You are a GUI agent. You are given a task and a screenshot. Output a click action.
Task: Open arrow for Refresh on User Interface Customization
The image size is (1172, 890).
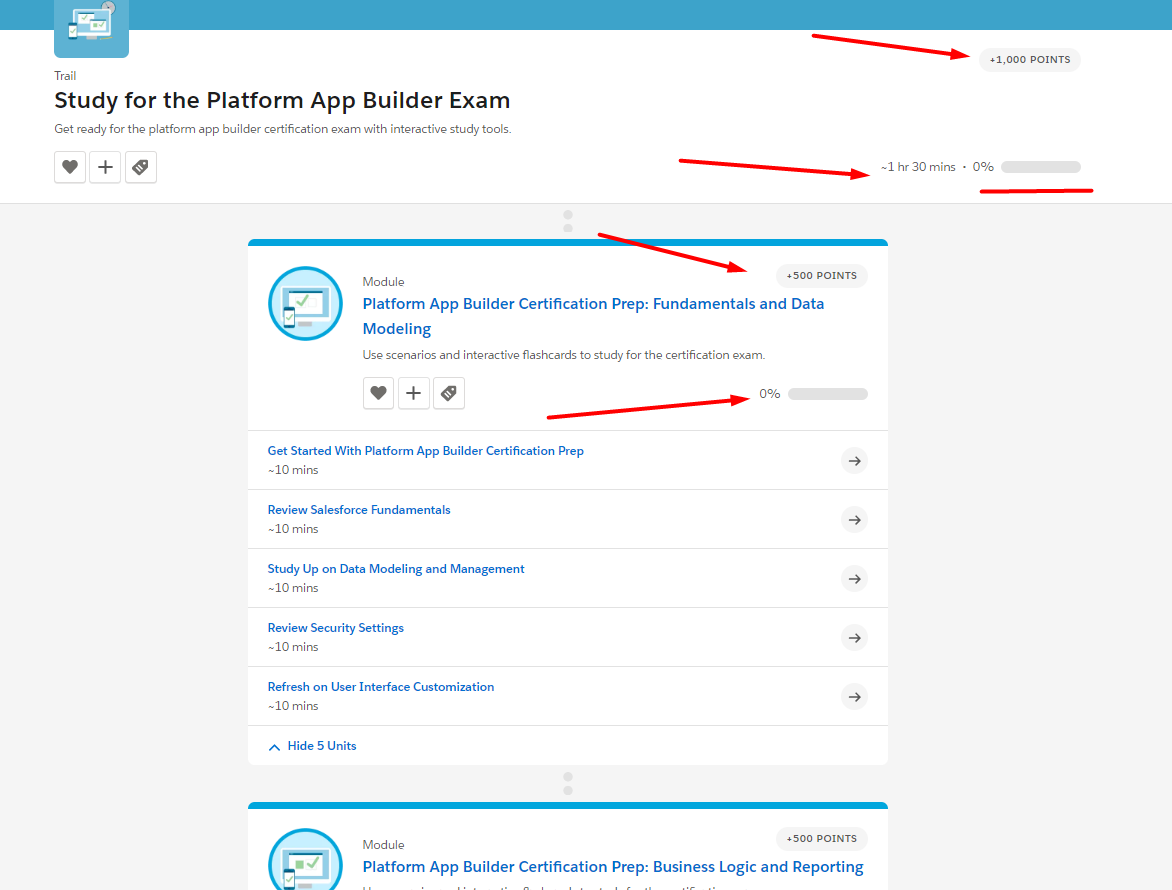tap(854, 697)
